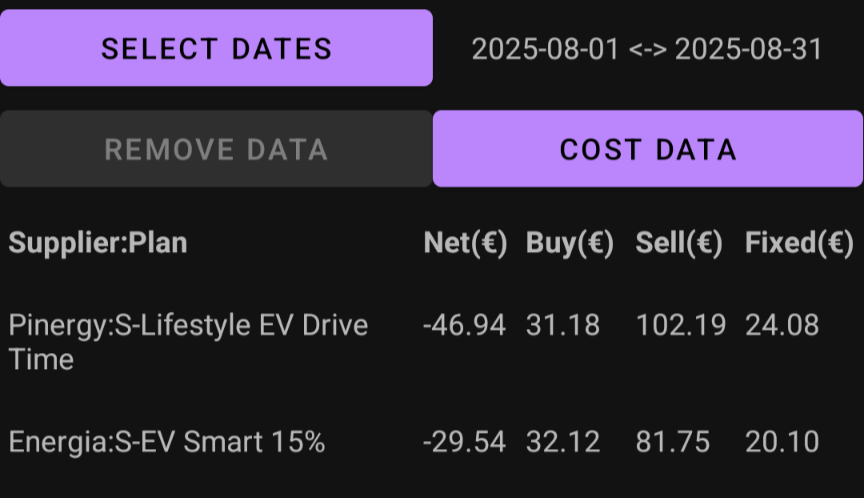This screenshot has width=864, height=498.
Task: Click the disabled Remove Data button
Action: coord(216,149)
